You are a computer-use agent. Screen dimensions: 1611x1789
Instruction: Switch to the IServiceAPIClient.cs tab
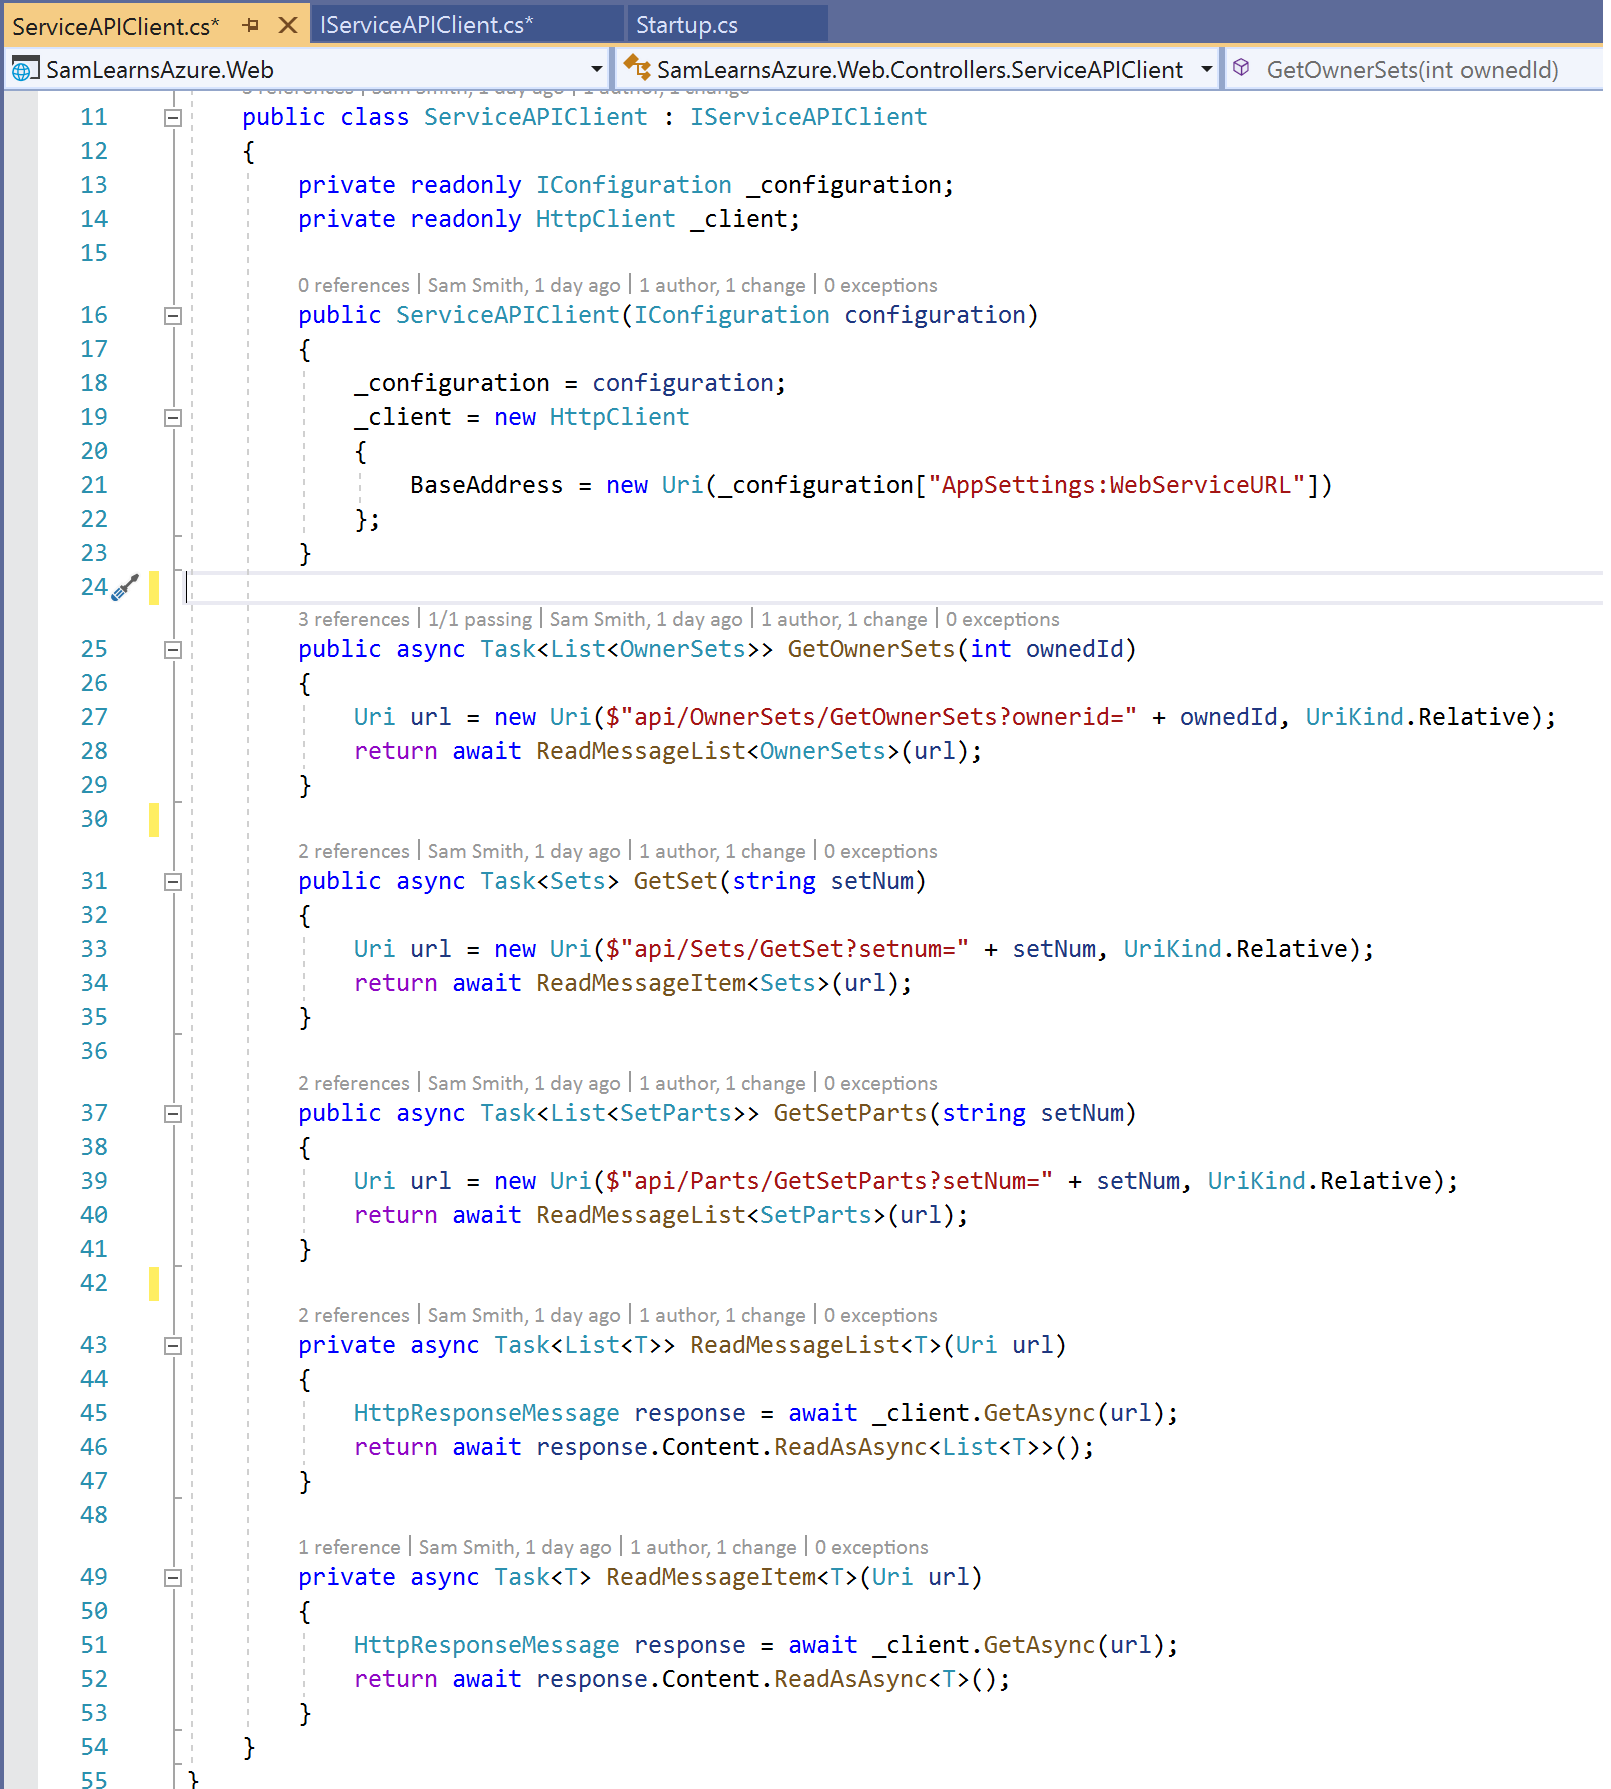coord(426,25)
